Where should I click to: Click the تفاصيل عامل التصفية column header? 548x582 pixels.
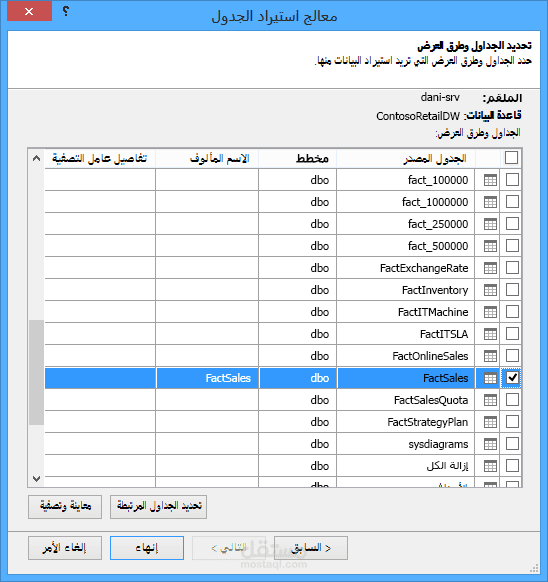tap(100, 159)
